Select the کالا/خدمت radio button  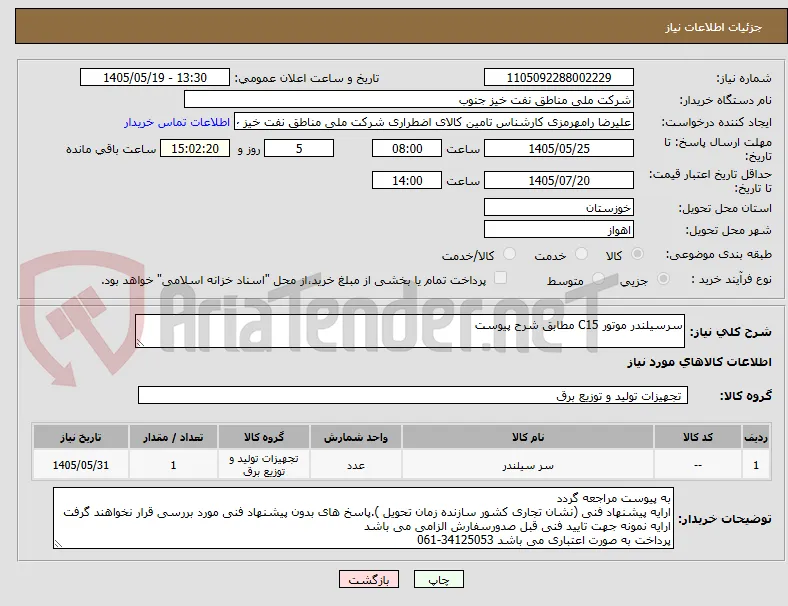[x=510, y=254]
